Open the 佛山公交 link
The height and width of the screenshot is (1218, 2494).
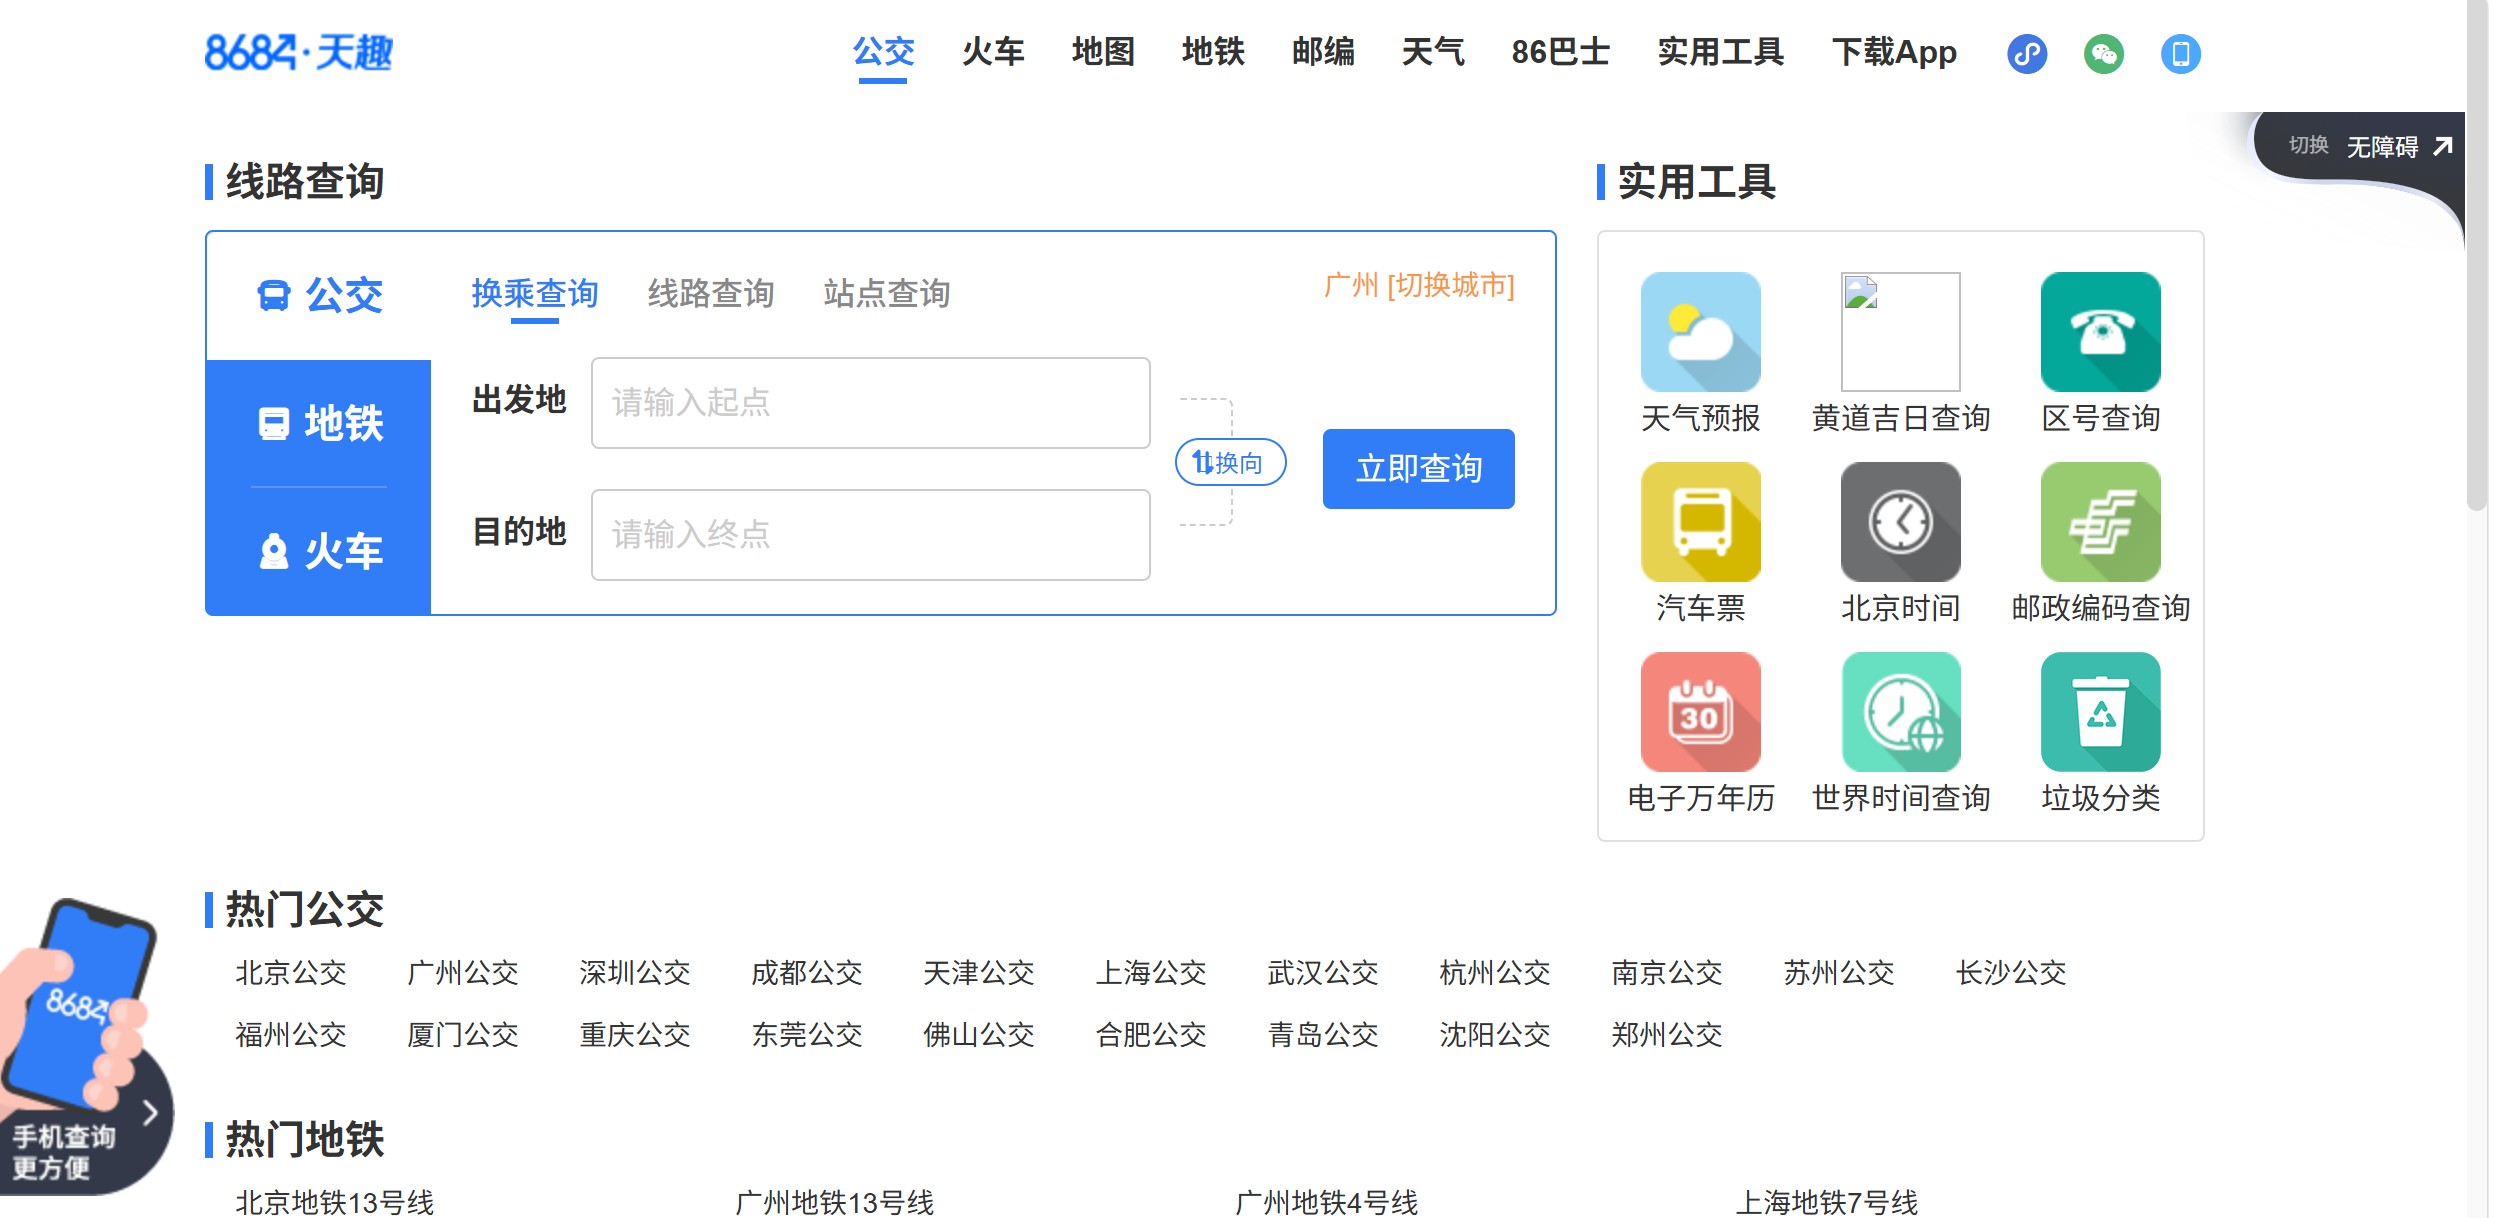coord(979,1034)
